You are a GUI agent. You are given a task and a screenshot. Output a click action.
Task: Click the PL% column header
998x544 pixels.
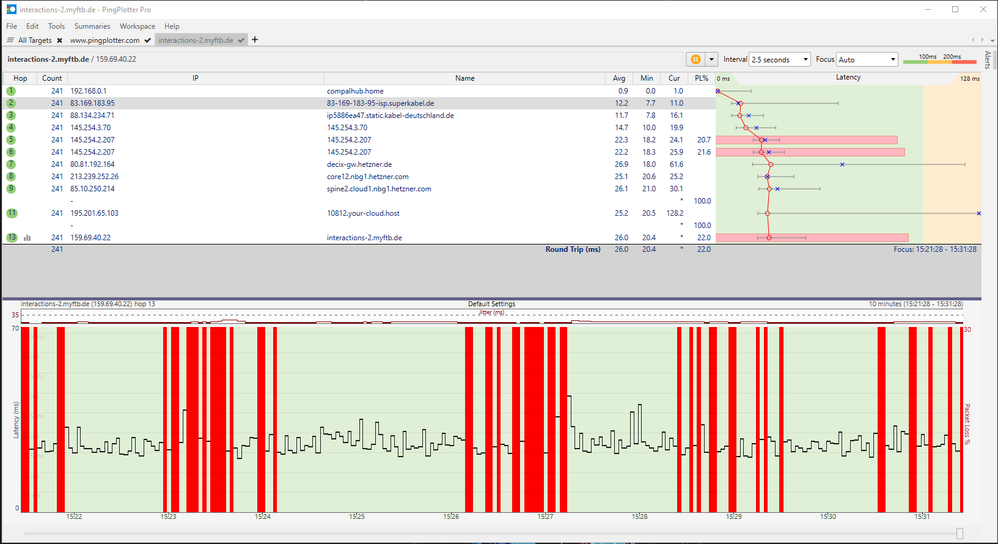(700, 78)
